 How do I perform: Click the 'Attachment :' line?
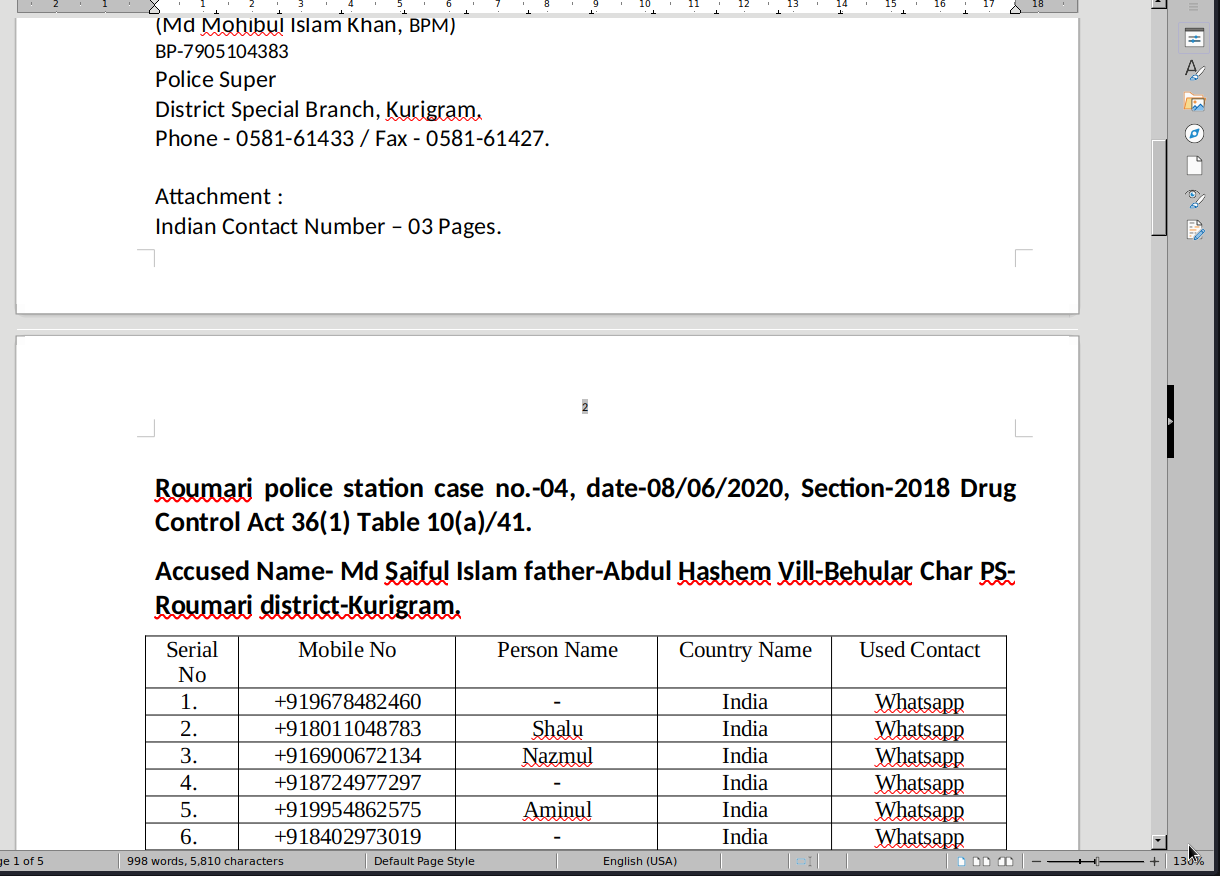(219, 196)
